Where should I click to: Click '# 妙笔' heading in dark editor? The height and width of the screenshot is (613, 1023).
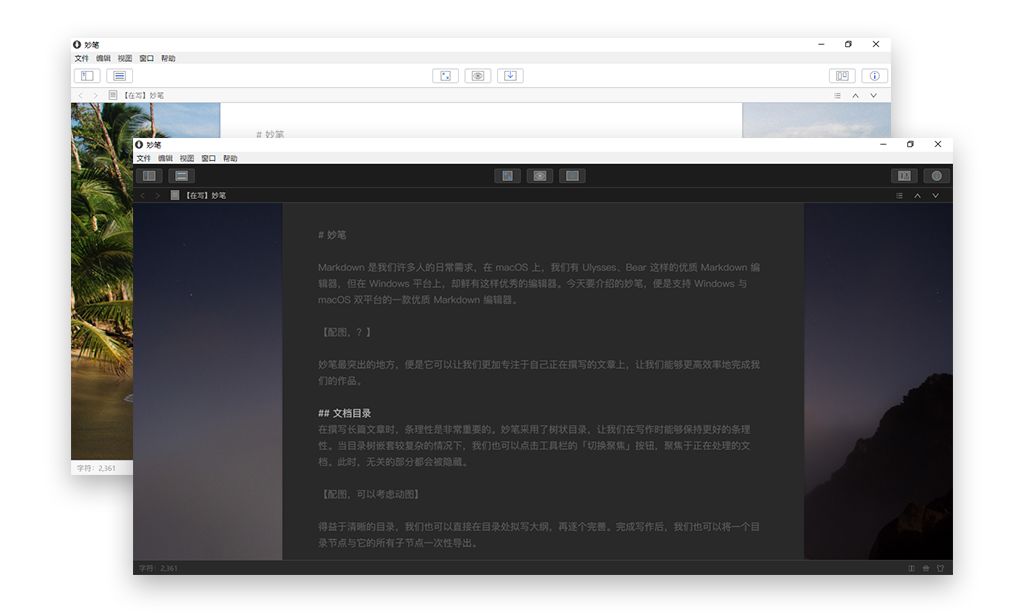[x=332, y=235]
